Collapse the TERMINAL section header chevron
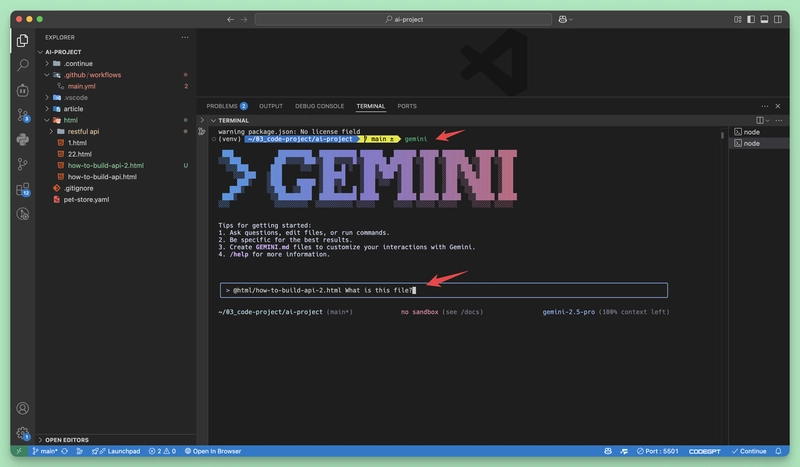 pyautogui.click(x=213, y=120)
